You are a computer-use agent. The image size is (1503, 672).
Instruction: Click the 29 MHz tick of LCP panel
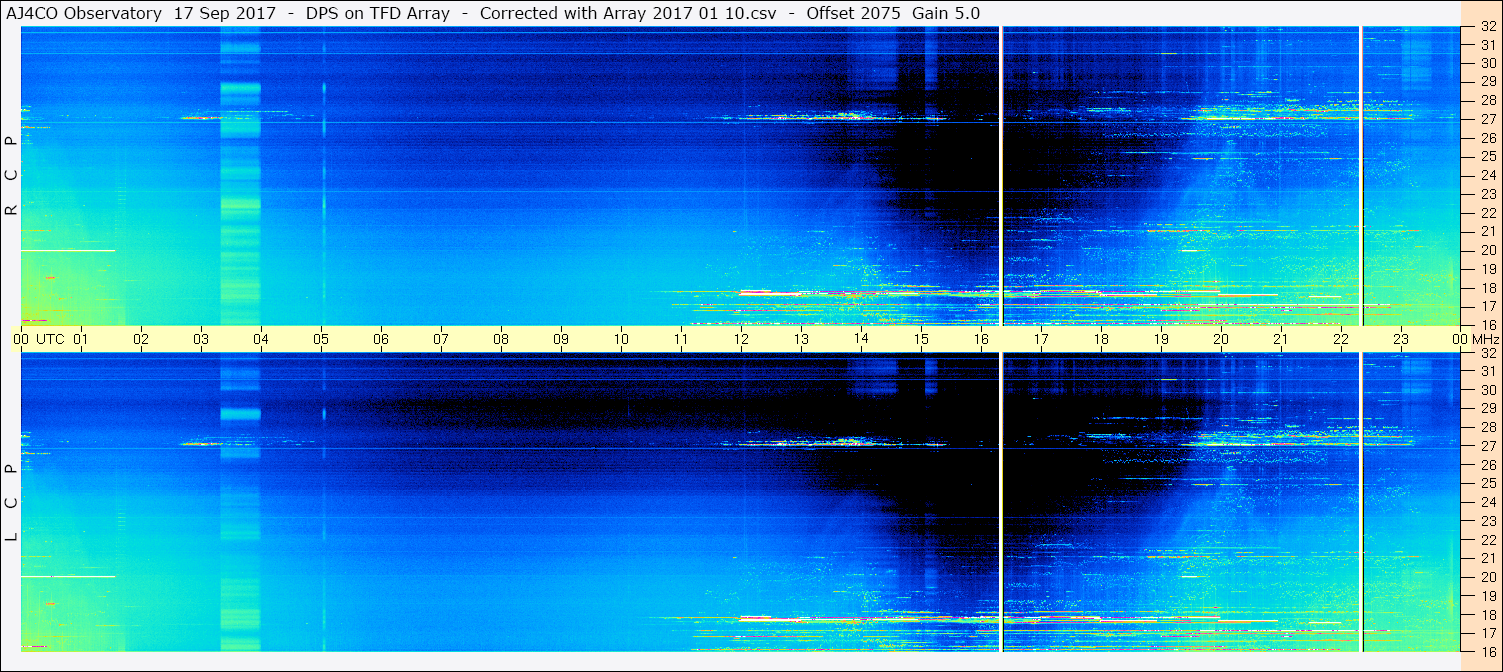point(1487,408)
